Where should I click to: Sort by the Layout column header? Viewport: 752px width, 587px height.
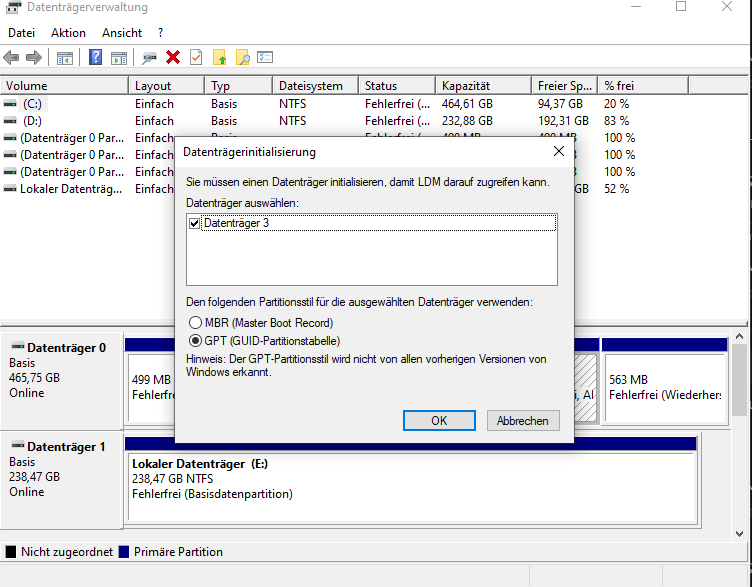point(166,86)
